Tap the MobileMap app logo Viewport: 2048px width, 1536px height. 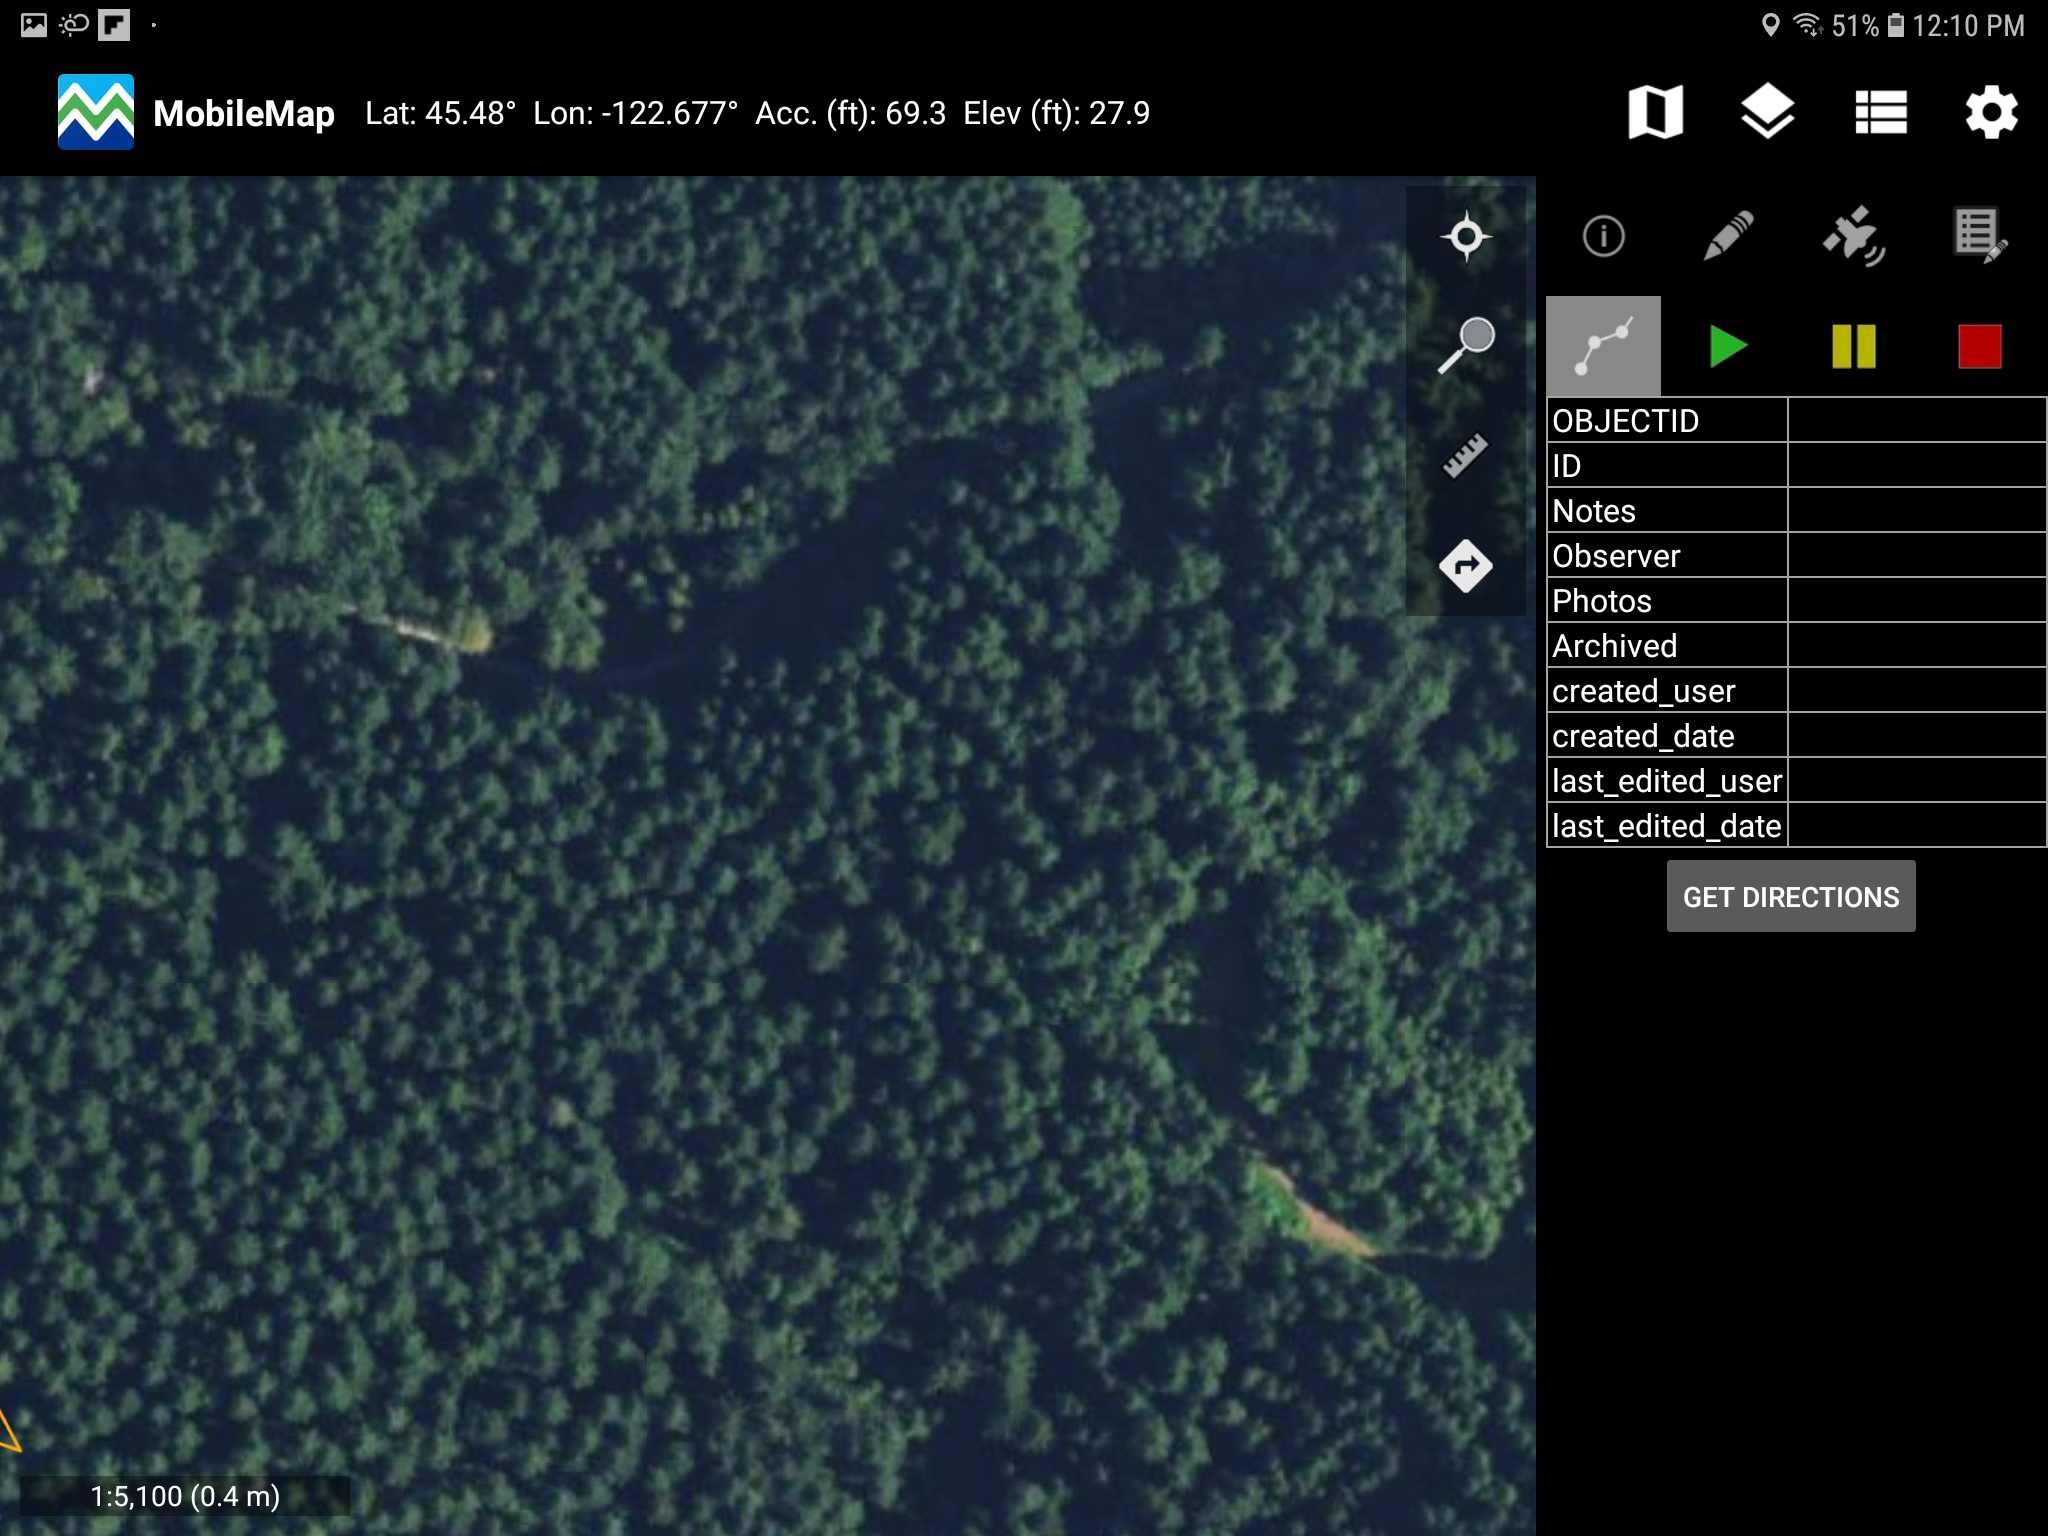click(96, 112)
